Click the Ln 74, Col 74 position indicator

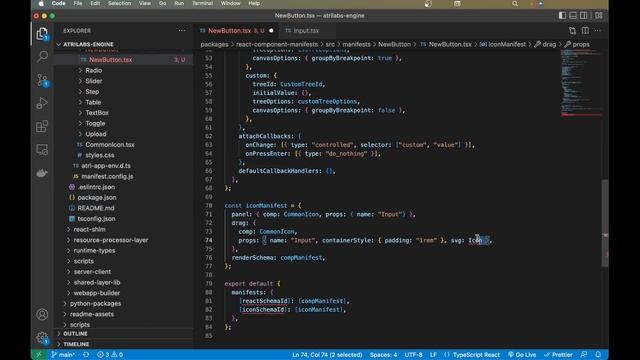point(327,355)
